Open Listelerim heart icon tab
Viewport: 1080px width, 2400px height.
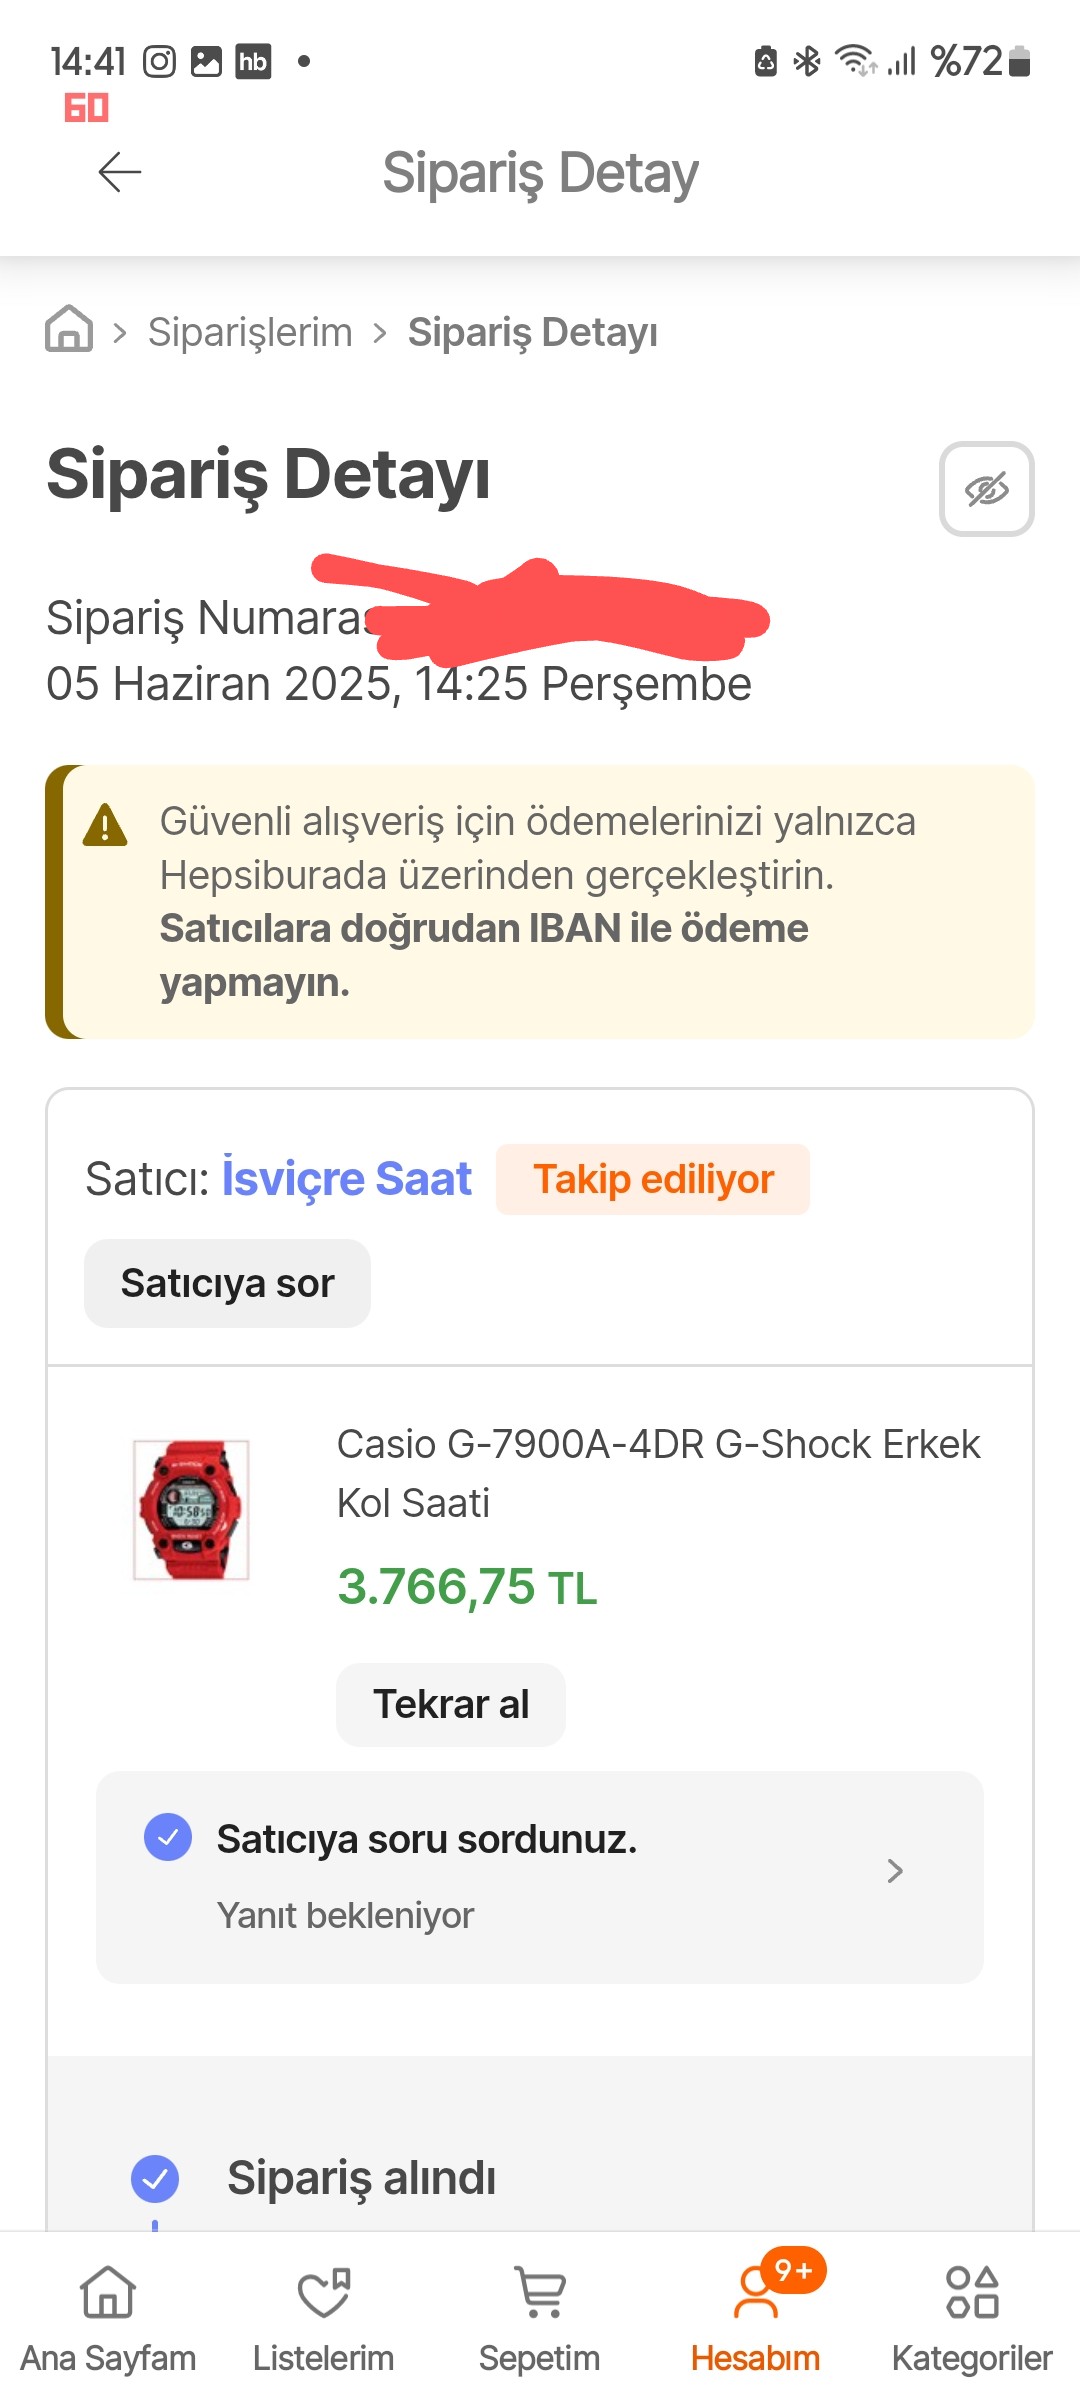click(x=324, y=2320)
